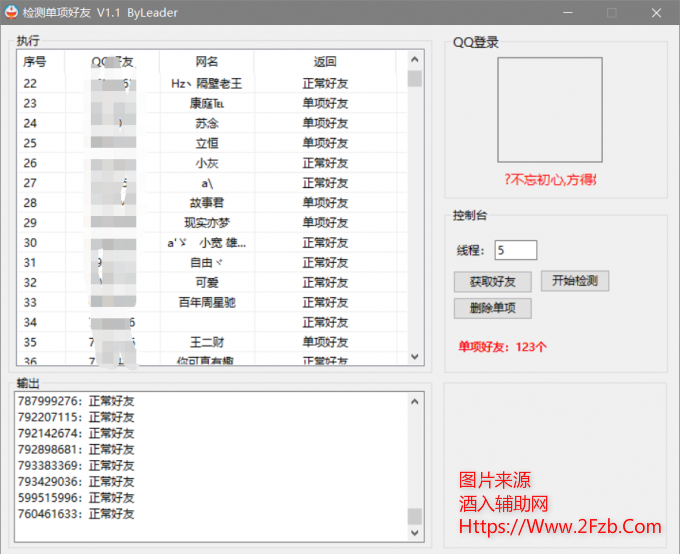Image resolution: width=680 pixels, height=554 pixels.
Task: Click output line 599515996: 正常好友
Action: tap(76, 498)
